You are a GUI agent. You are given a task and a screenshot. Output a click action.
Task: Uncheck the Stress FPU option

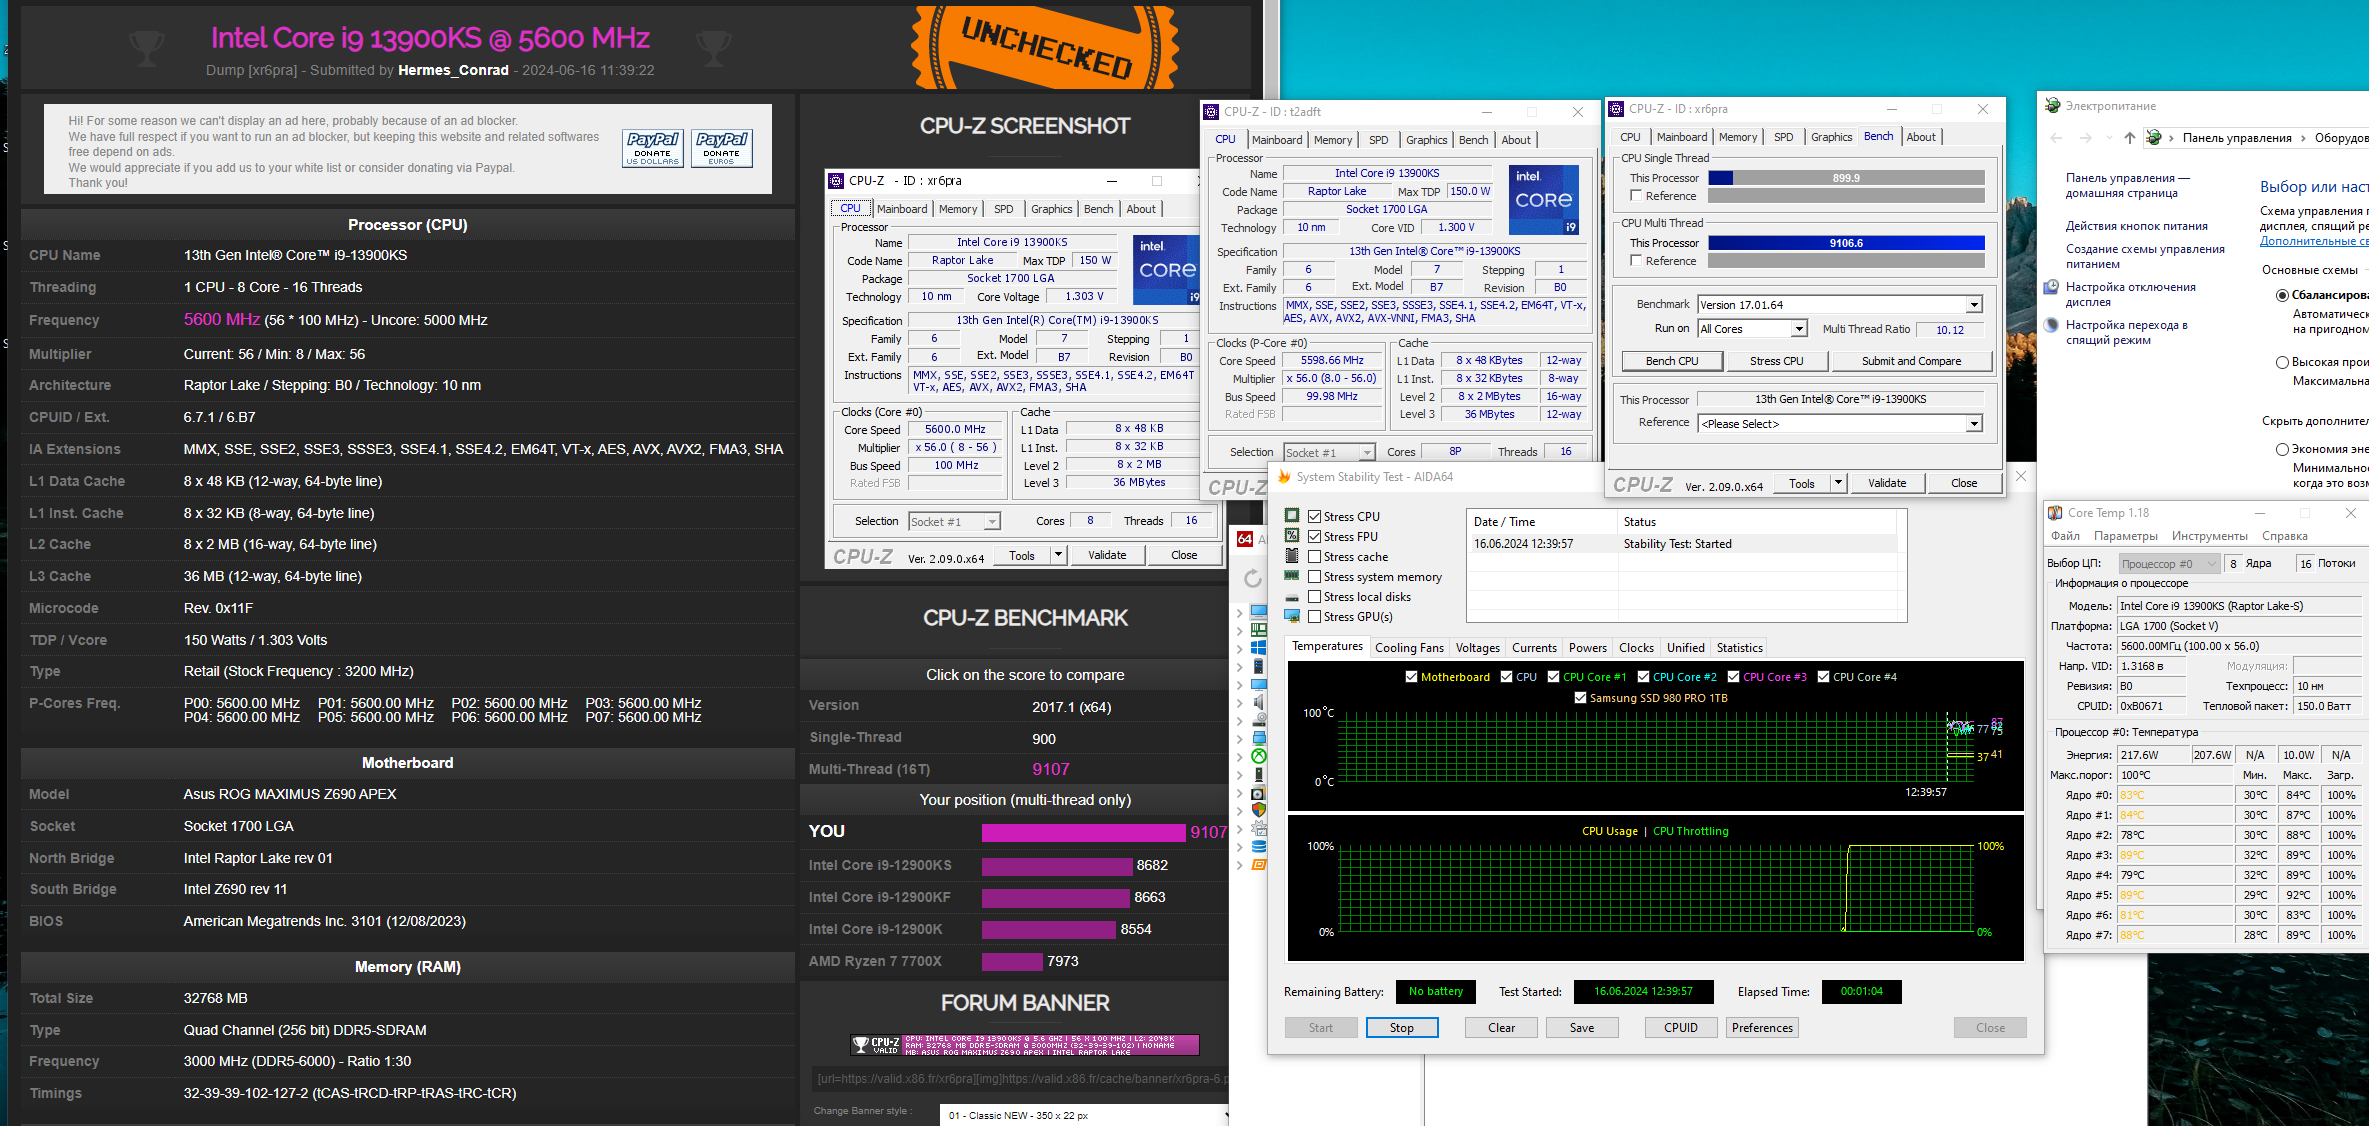pyautogui.click(x=1315, y=537)
